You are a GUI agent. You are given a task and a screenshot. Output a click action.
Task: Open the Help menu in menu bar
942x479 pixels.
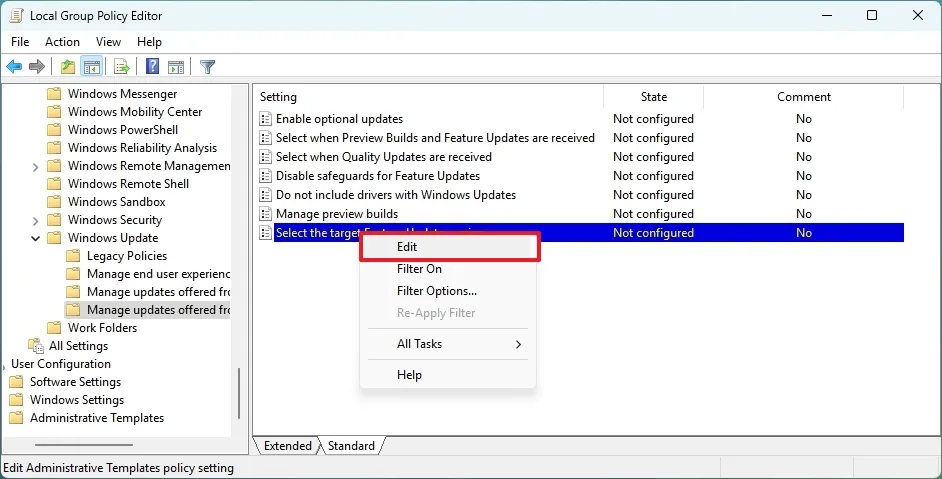[149, 41]
